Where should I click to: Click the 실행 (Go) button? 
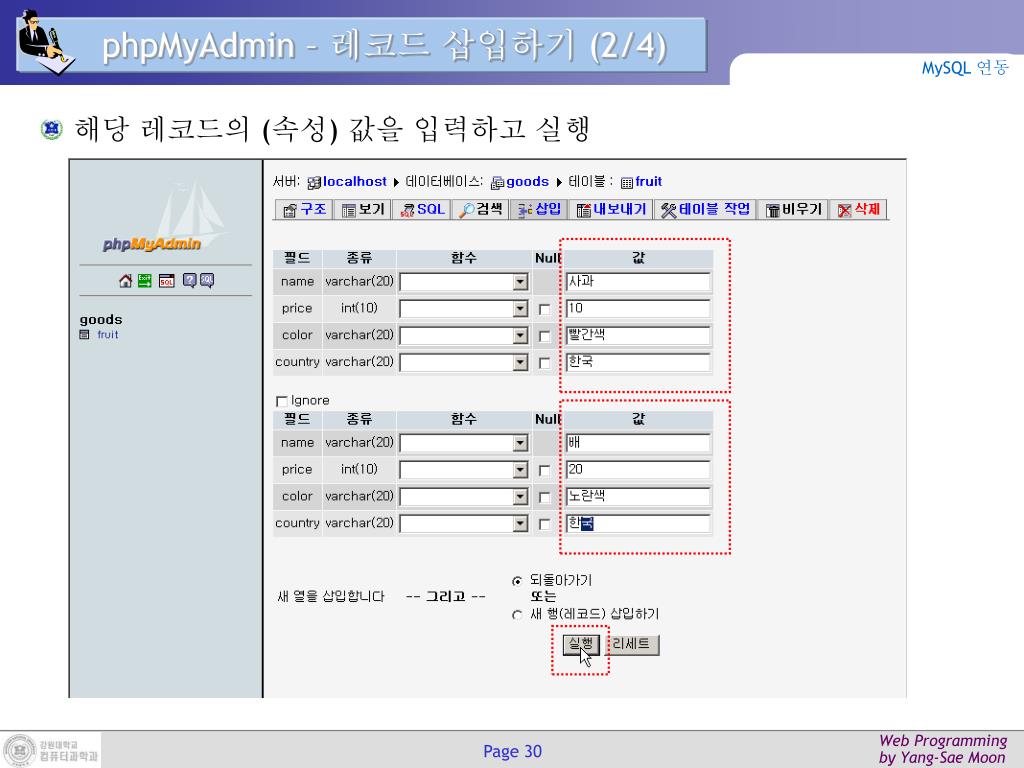(x=581, y=645)
